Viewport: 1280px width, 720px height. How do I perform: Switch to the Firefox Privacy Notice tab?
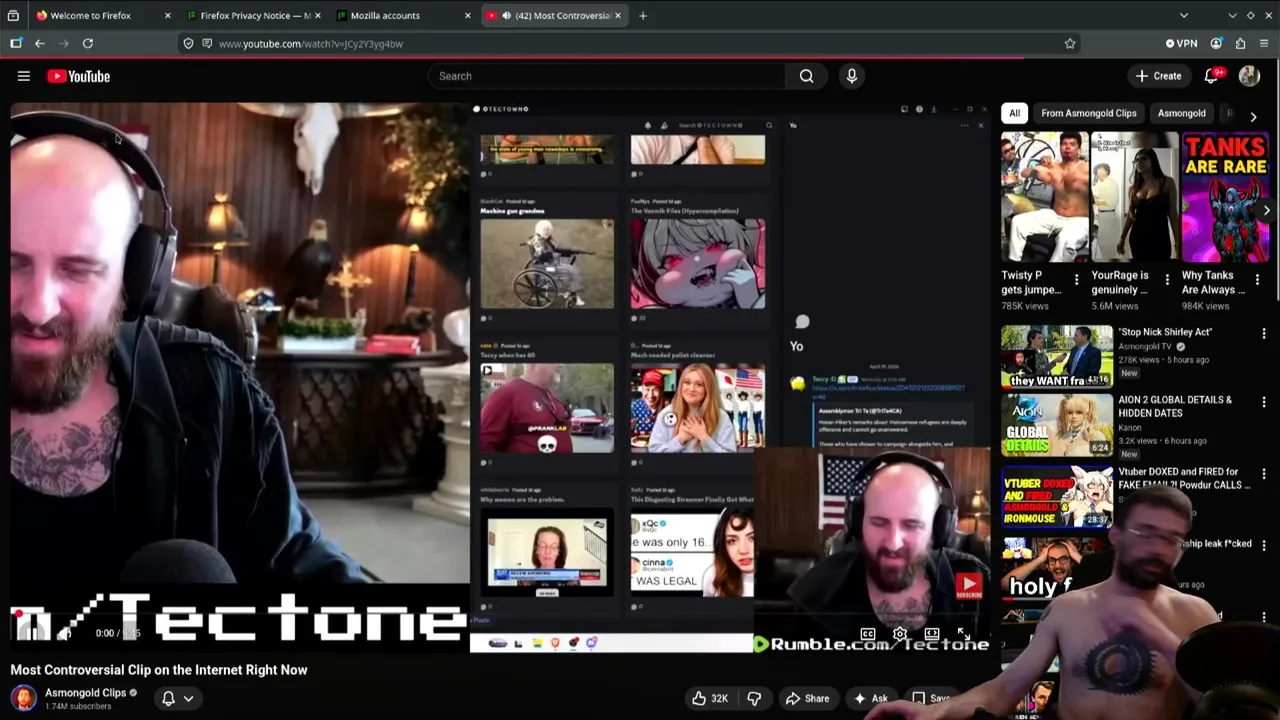pos(253,15)
